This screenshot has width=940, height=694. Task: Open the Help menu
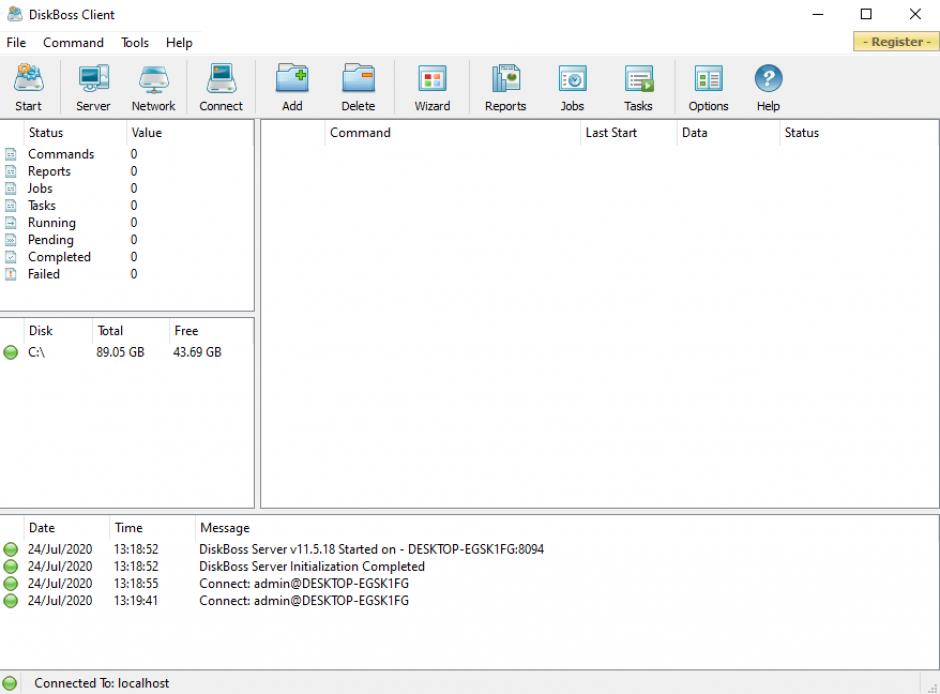(179, 43)
